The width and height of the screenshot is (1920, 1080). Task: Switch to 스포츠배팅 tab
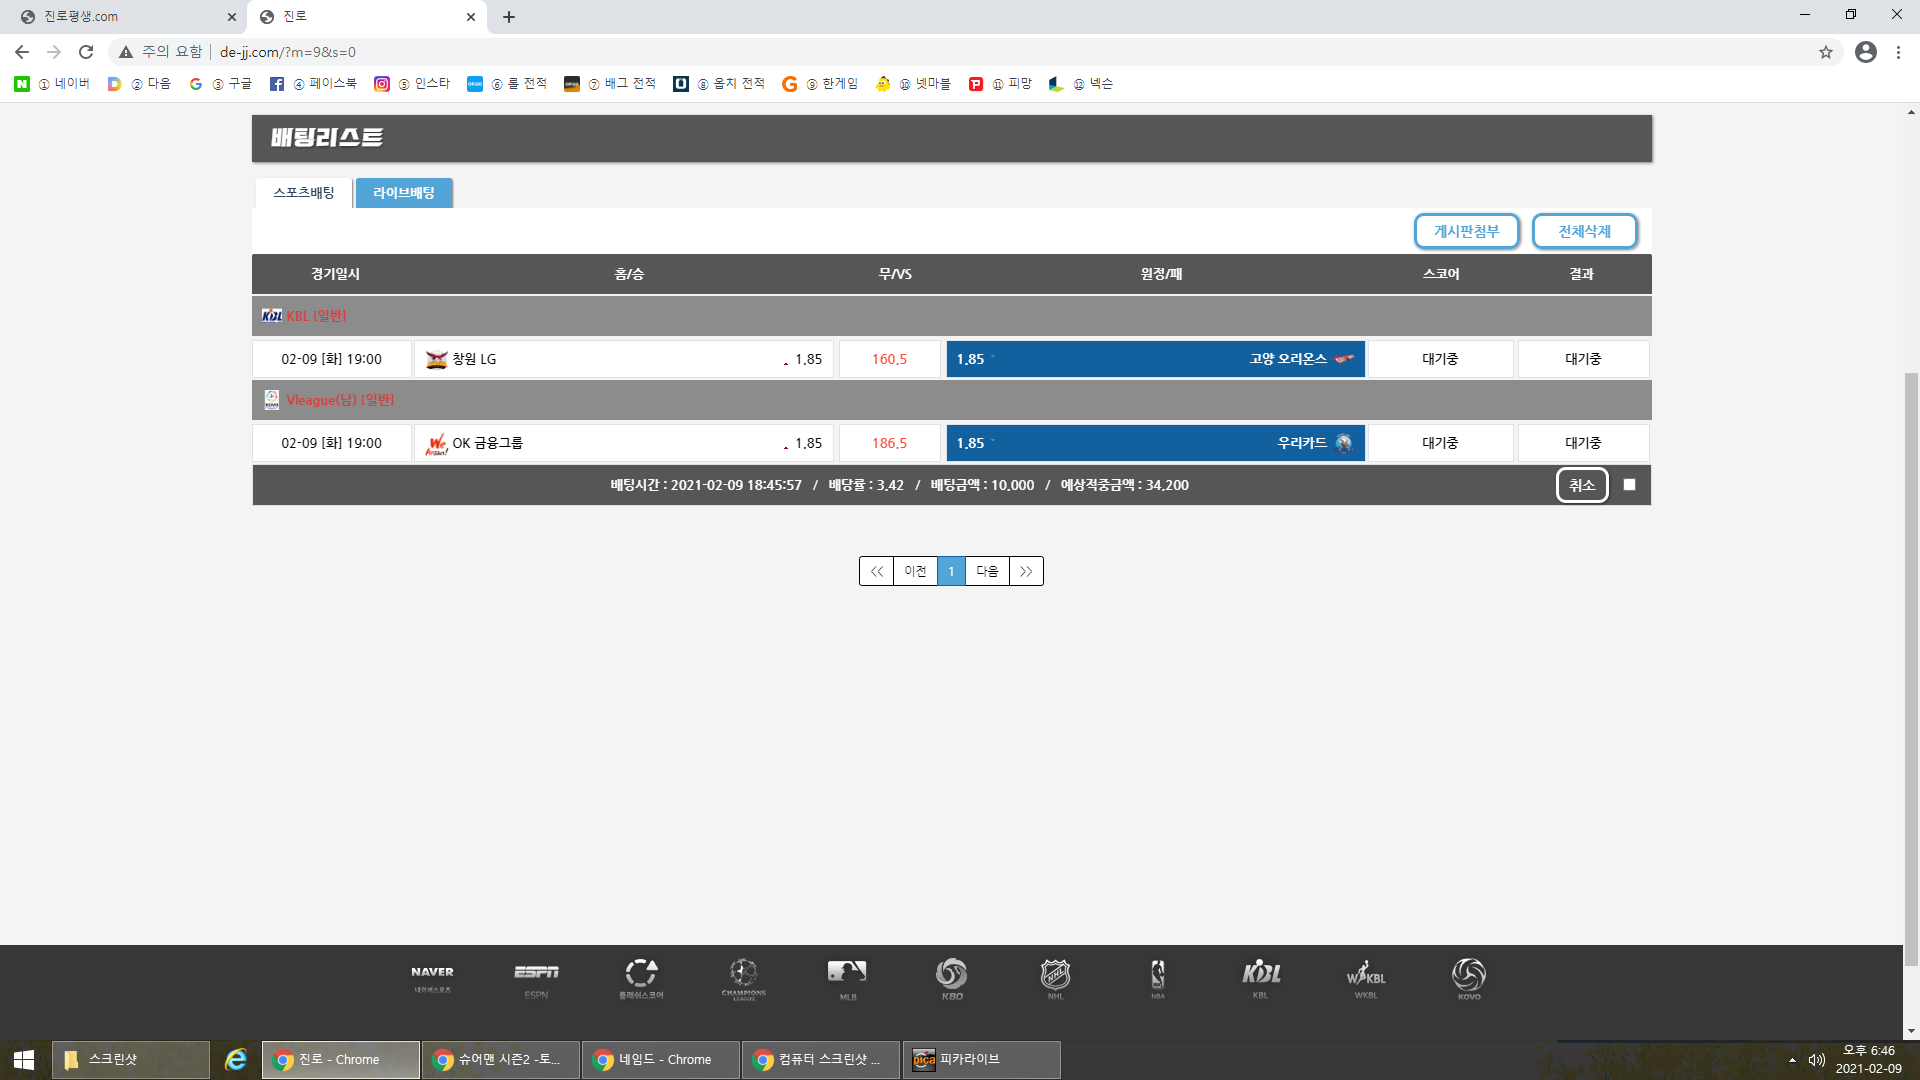[x=304, y=193]
